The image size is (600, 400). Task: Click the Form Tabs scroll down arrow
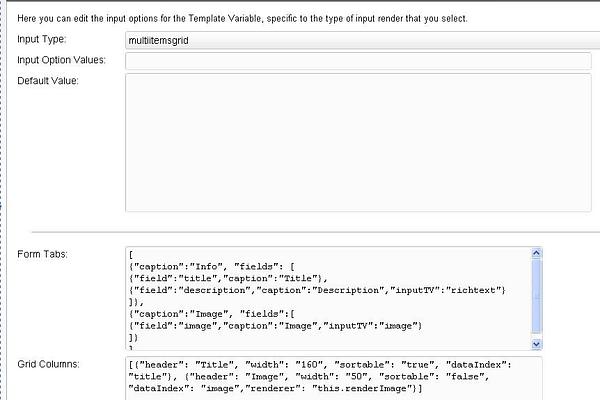point(536,344)
